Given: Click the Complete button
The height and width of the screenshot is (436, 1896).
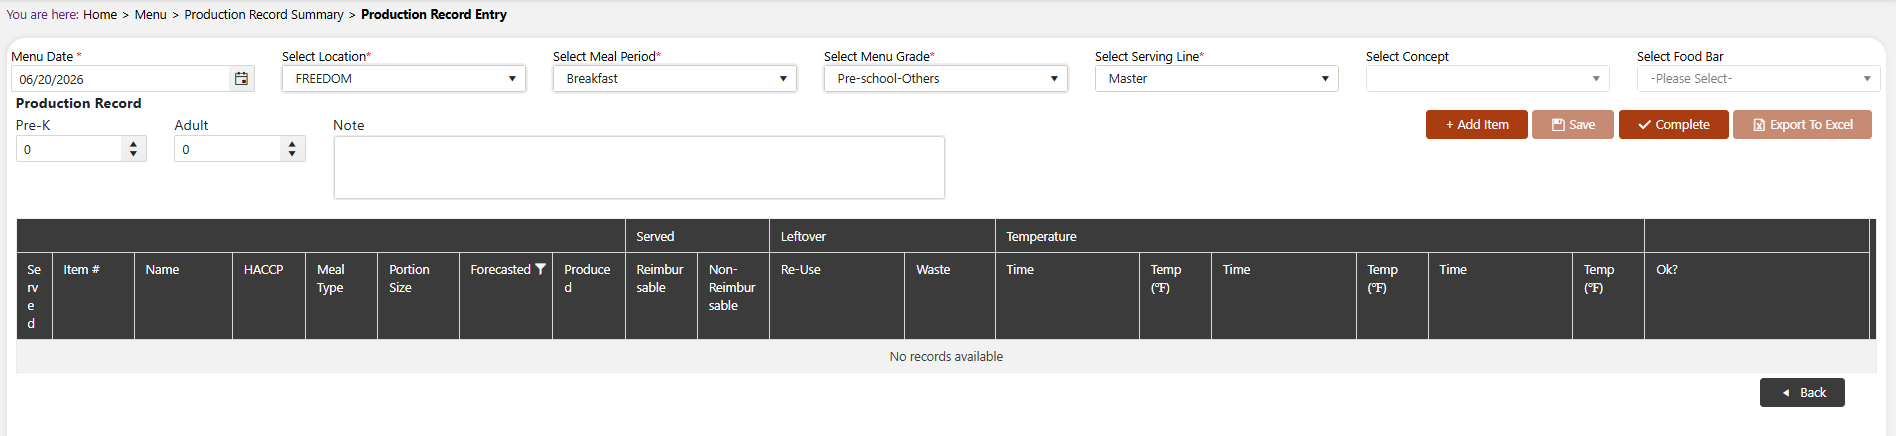Looking at the screenshot, I should pyautogui.click(x=1674, y=125).
